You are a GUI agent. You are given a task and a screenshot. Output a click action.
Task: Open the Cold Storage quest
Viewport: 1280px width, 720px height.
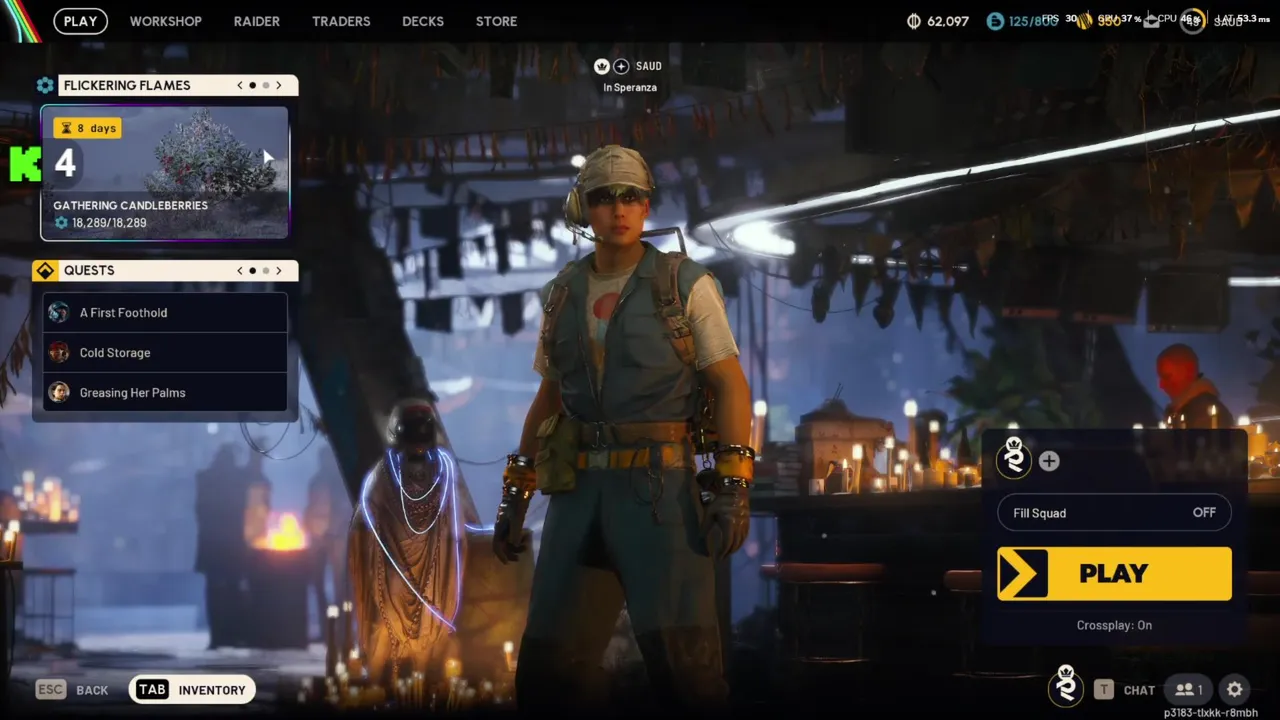[x=165, y=353]
